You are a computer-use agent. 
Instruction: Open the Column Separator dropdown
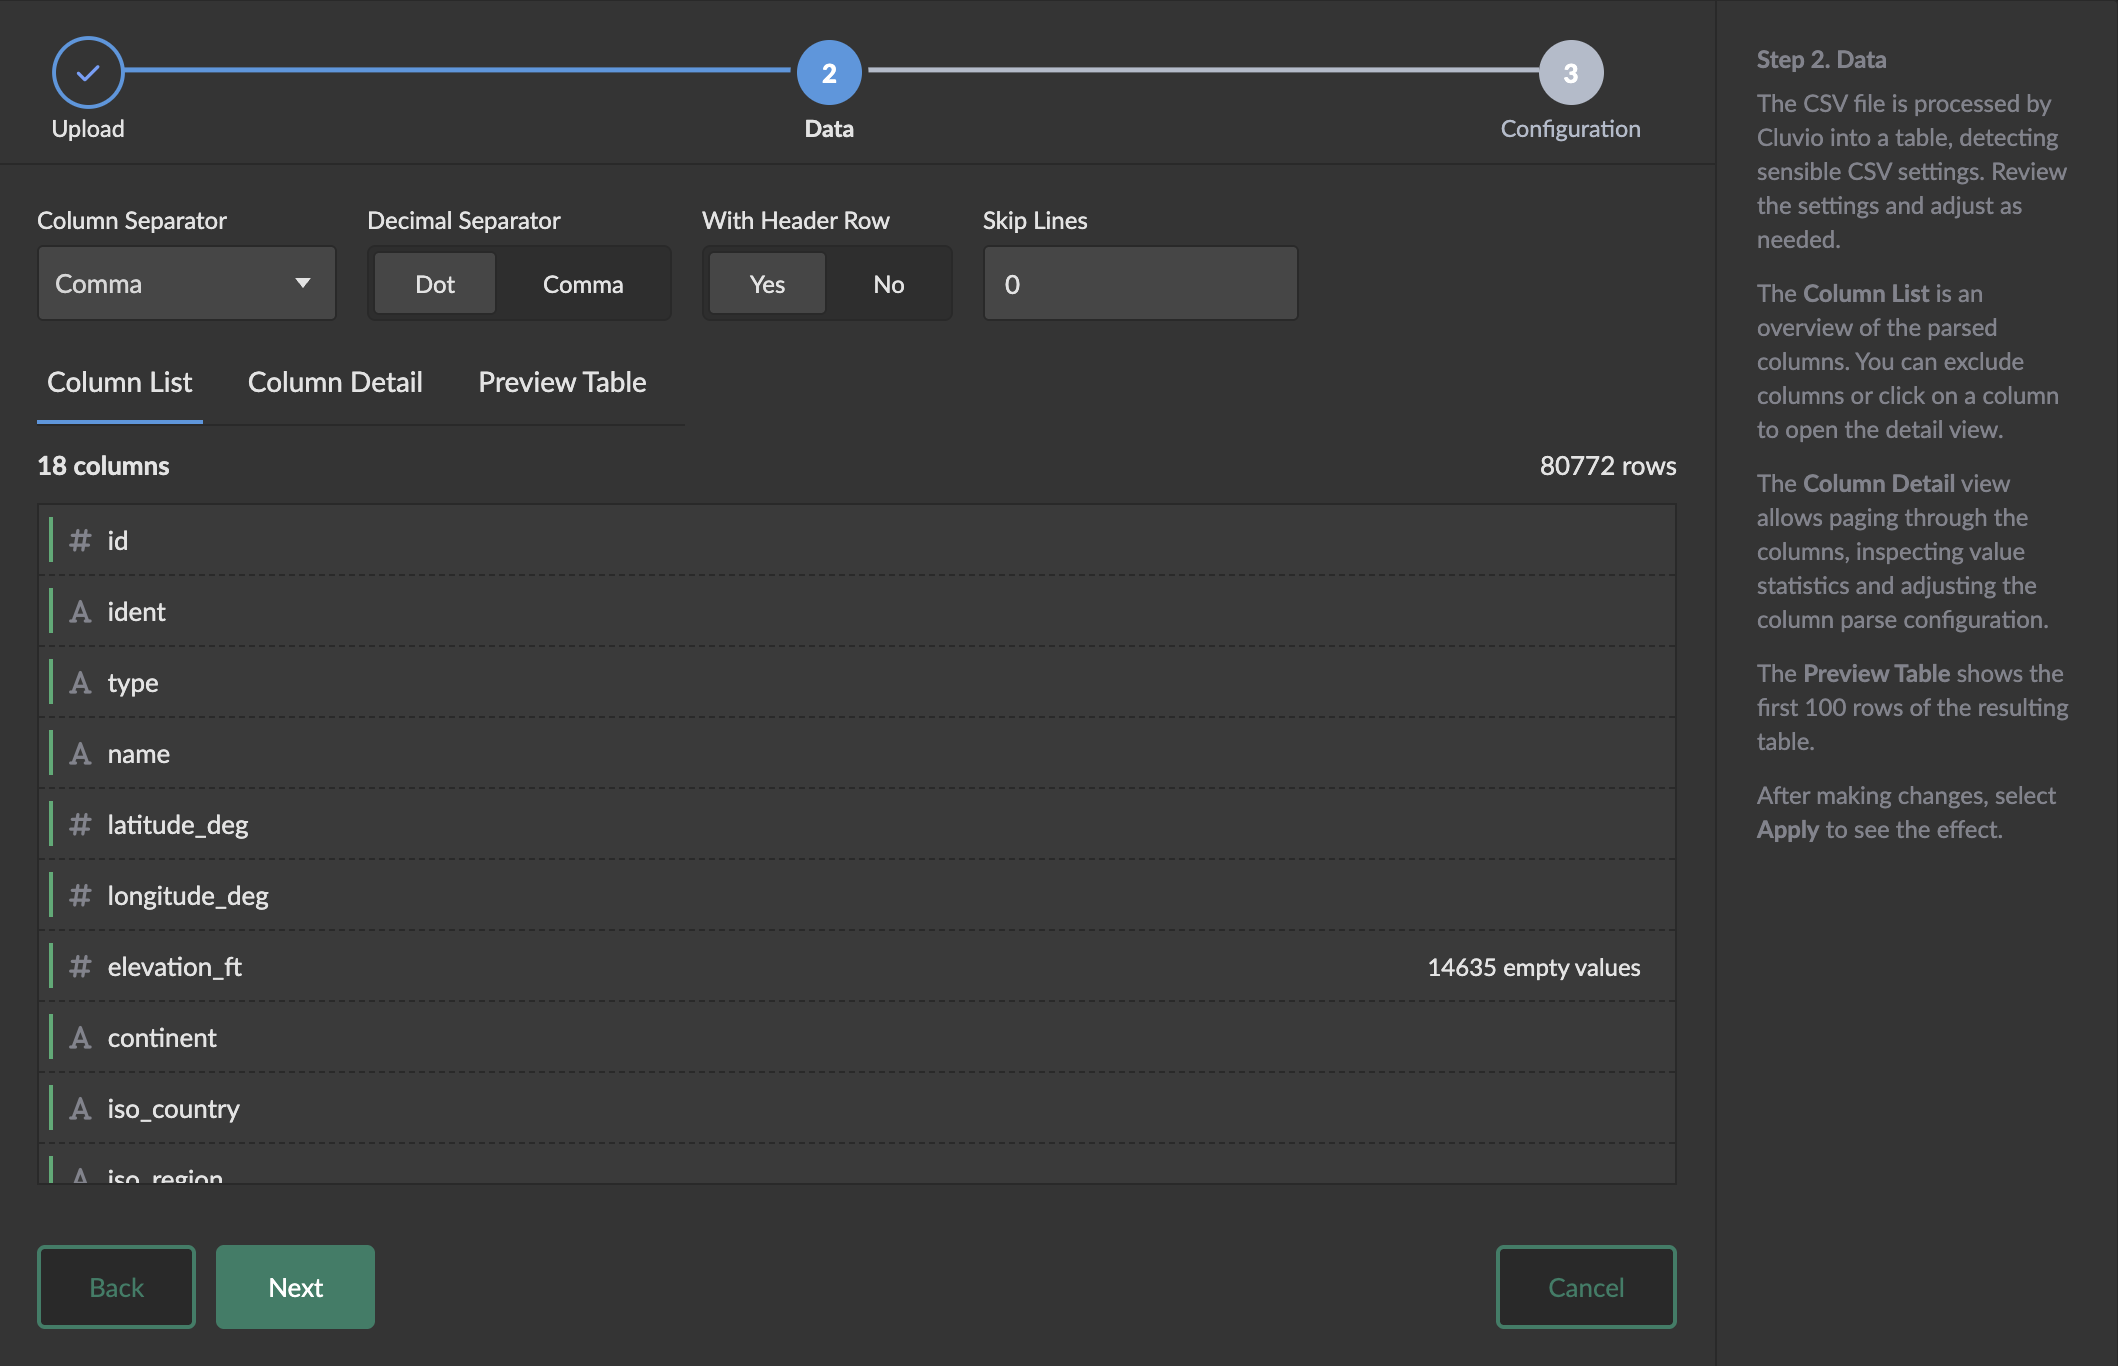tap(186, 284)
